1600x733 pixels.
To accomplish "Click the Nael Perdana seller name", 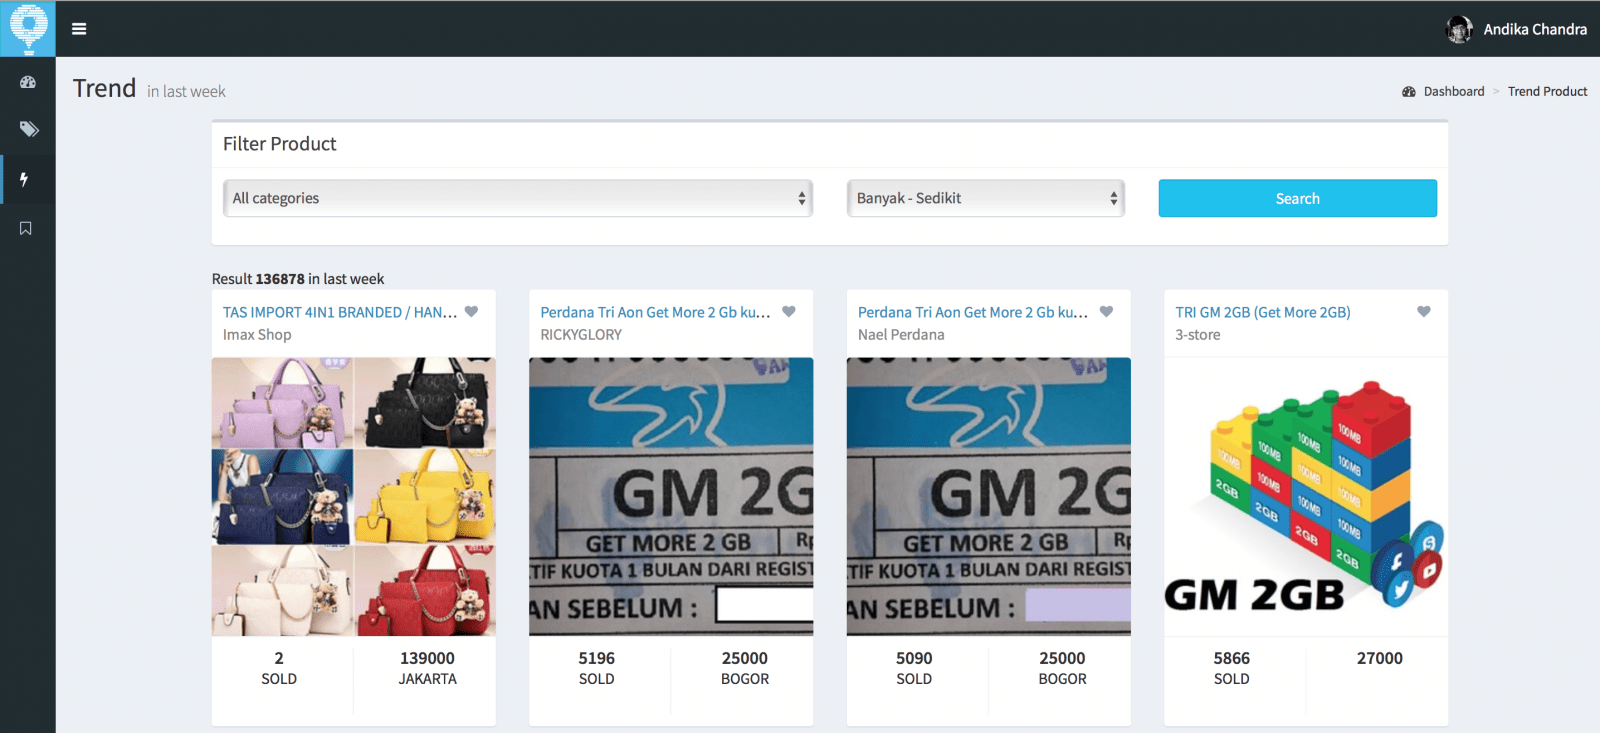I will [901, 335].
